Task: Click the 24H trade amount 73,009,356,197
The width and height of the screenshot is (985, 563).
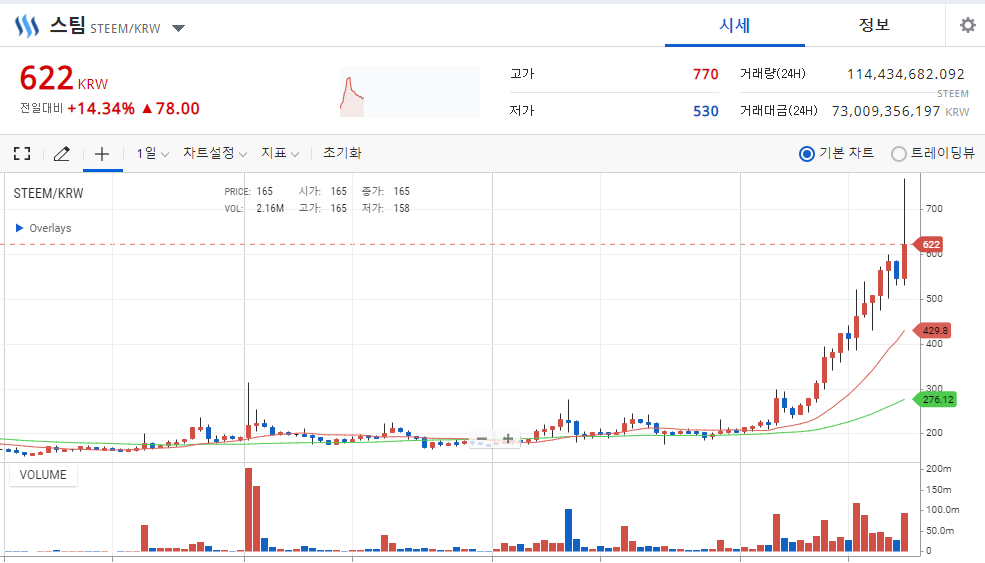Action: click(x=886, y=111)
